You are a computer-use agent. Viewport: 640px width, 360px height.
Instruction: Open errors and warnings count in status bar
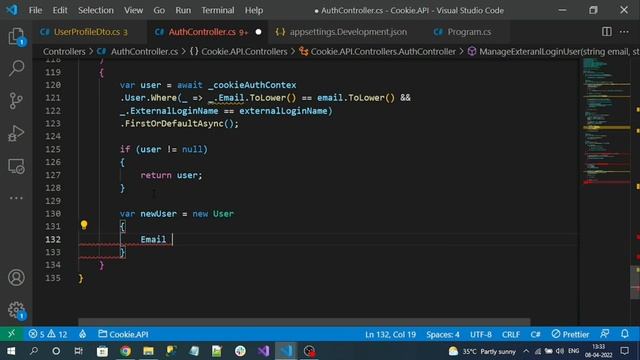click(48, 334)
